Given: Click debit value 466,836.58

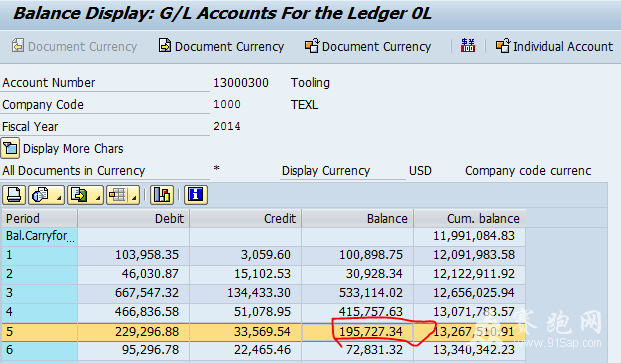Looking at the screenshot, I should pos(147,312).
